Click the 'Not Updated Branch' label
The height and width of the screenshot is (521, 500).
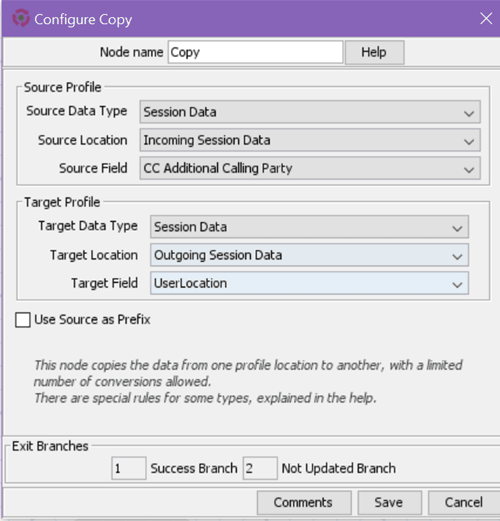pos(339,468)
